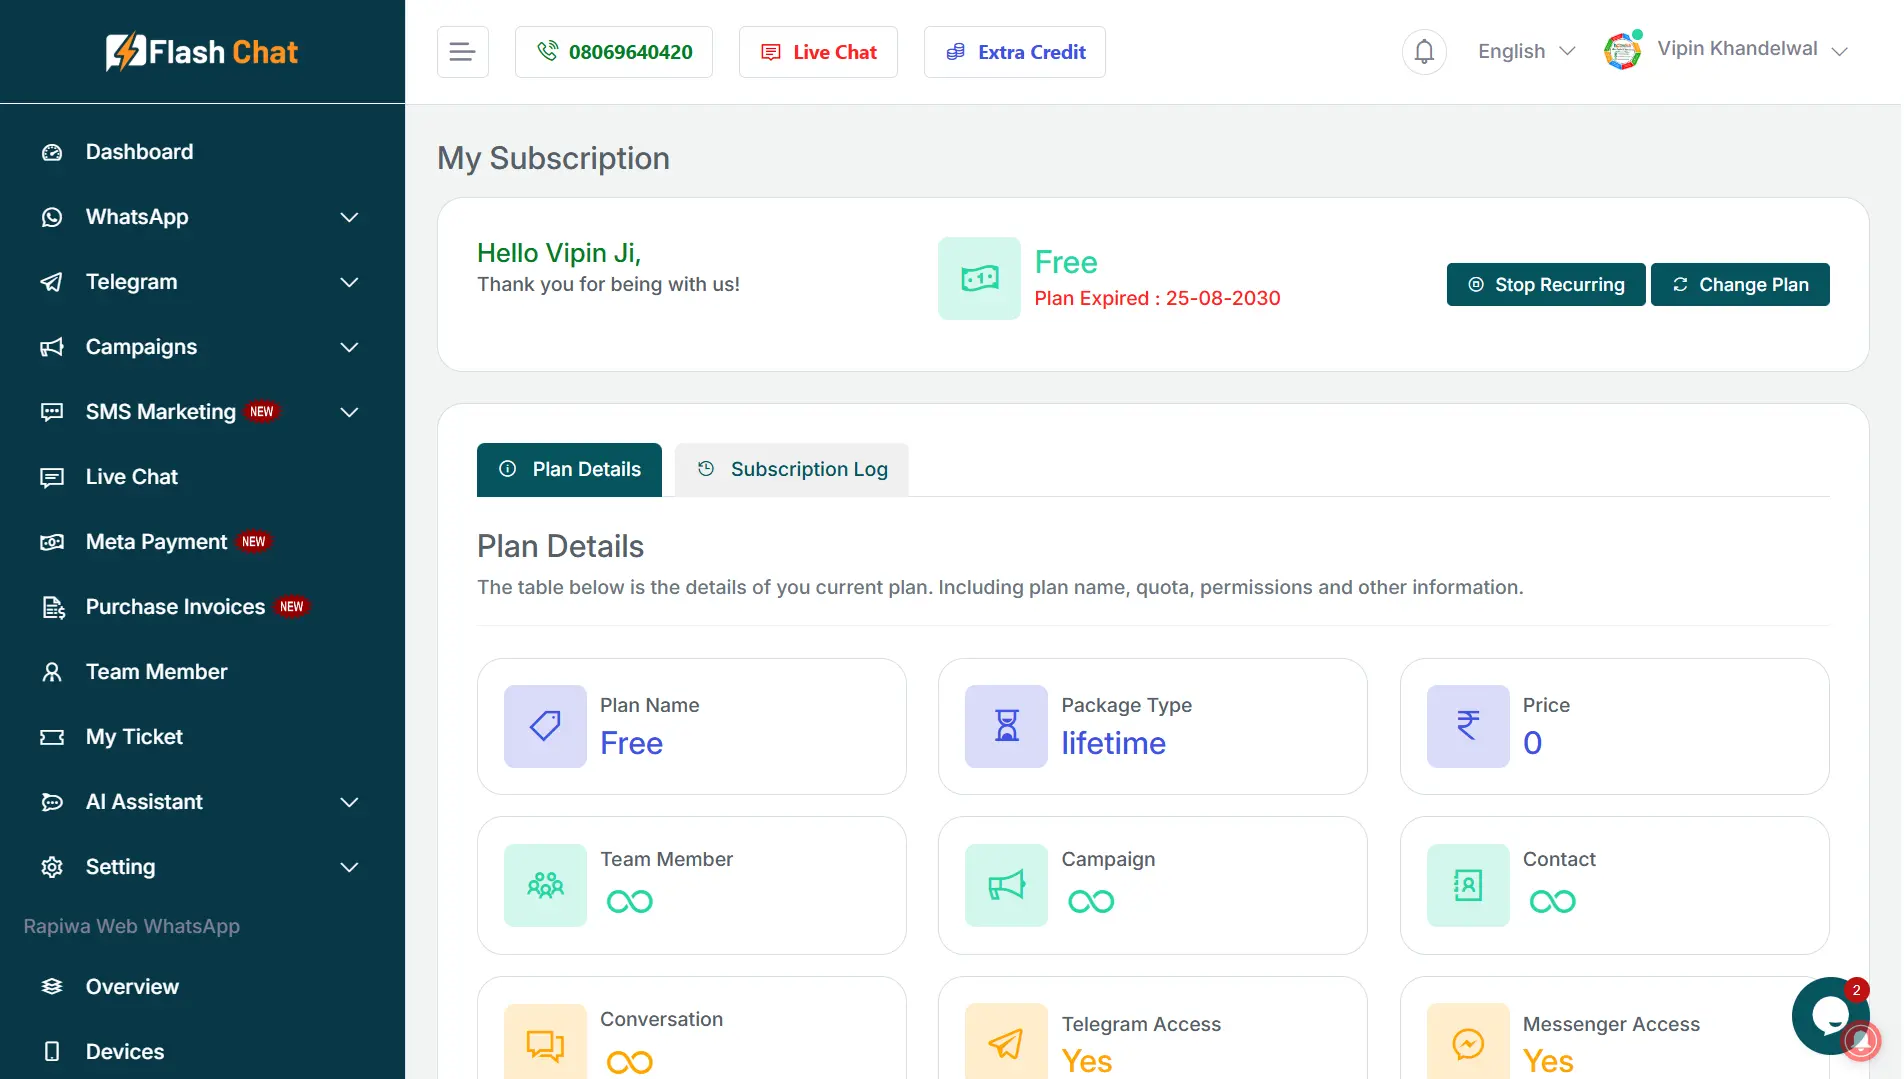
Task: Toggle the hamburger sidebar menu icon
Action: click(x=462, y=52)
